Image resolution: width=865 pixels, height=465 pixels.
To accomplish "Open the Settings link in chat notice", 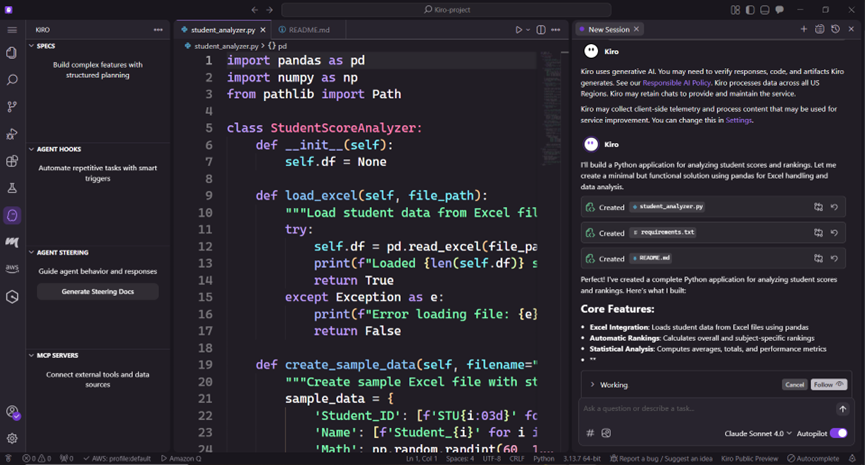I will [738, 120].
